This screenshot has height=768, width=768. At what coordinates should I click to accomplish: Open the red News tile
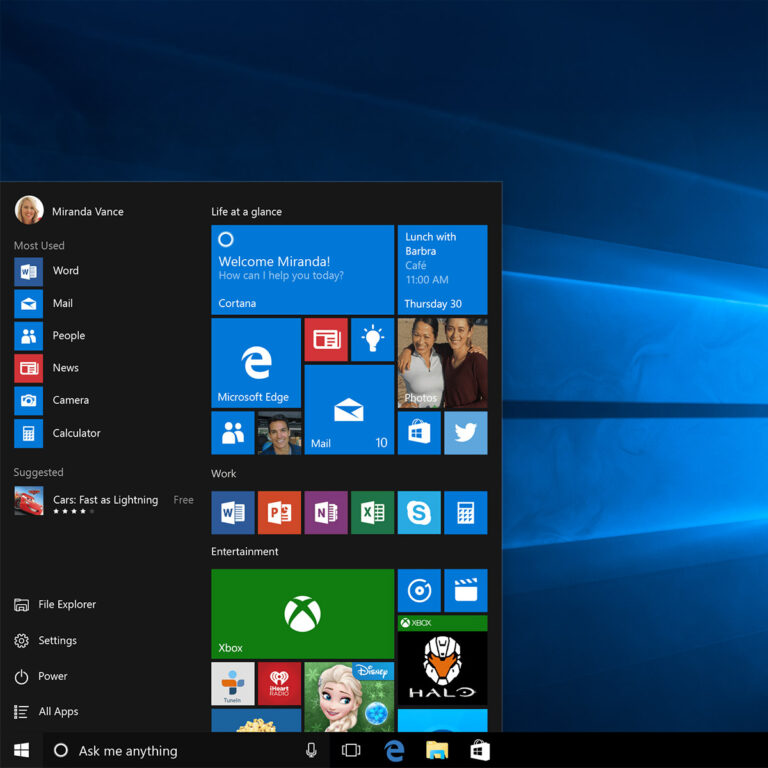coord(326,339)
